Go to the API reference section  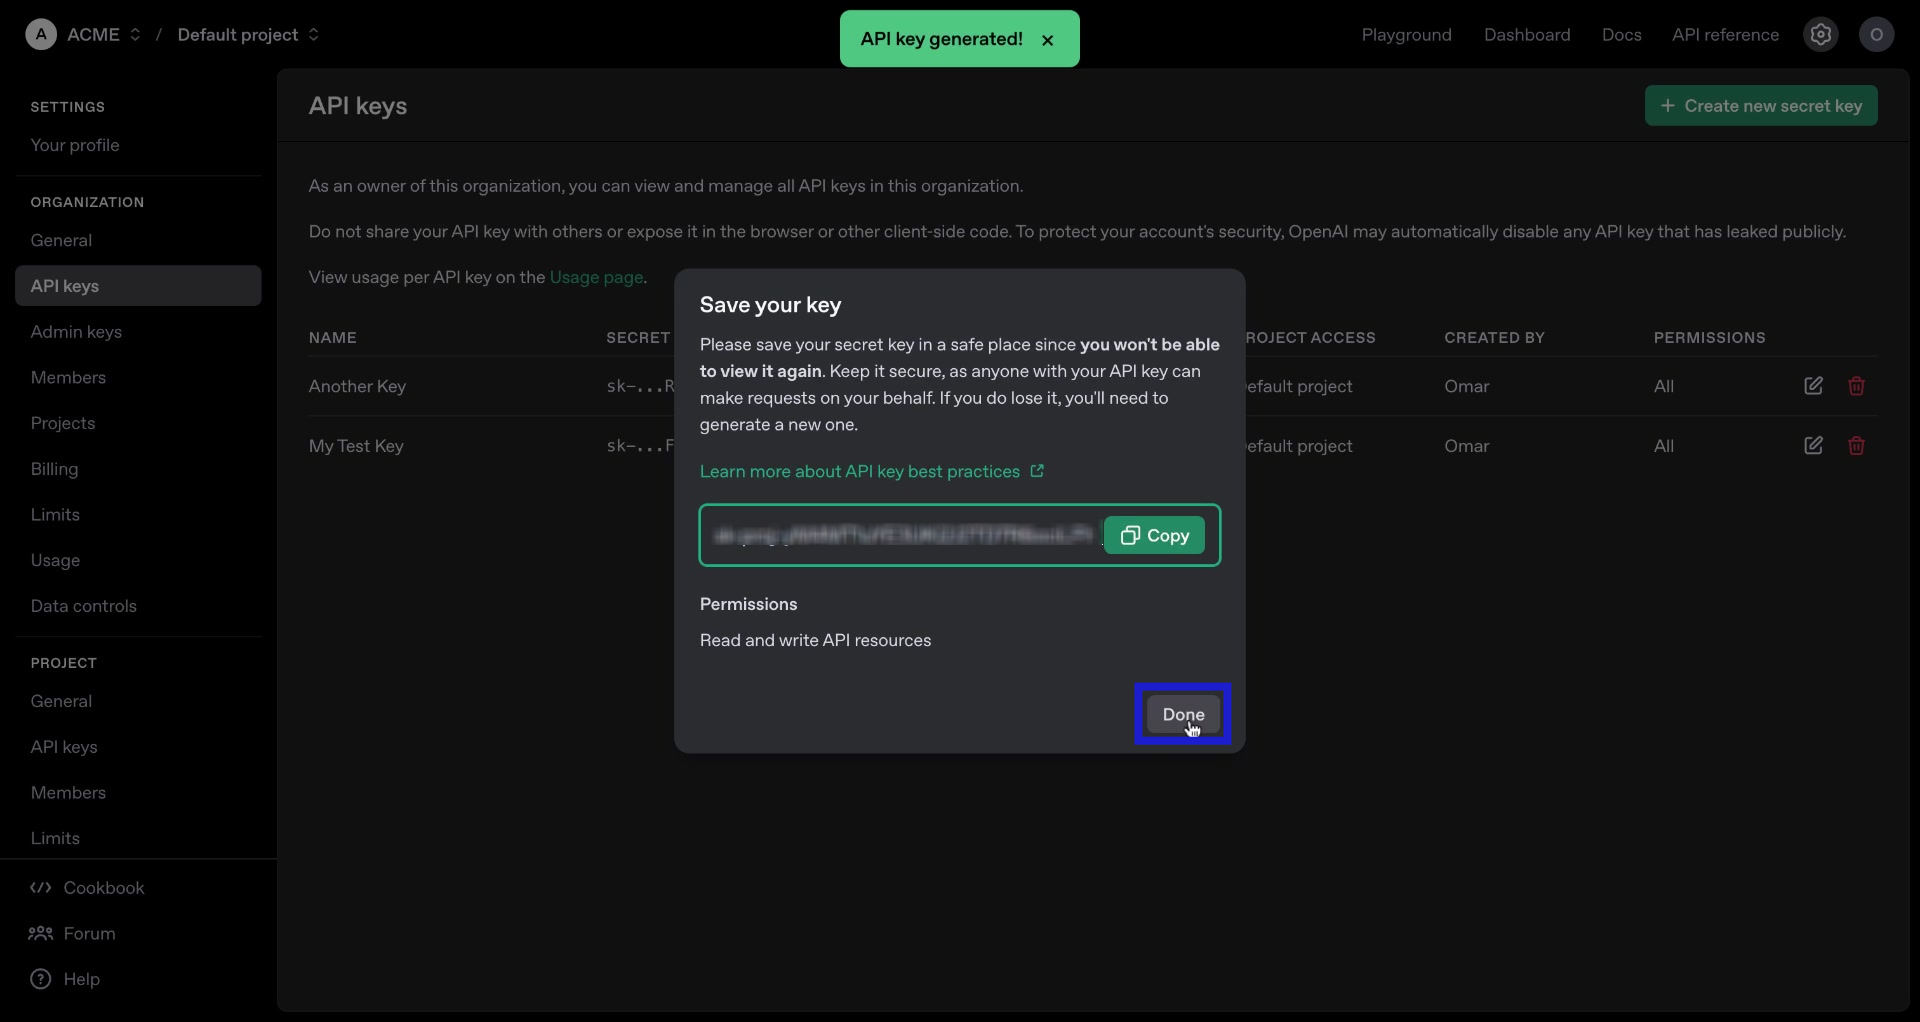[x=1725, y=34]
